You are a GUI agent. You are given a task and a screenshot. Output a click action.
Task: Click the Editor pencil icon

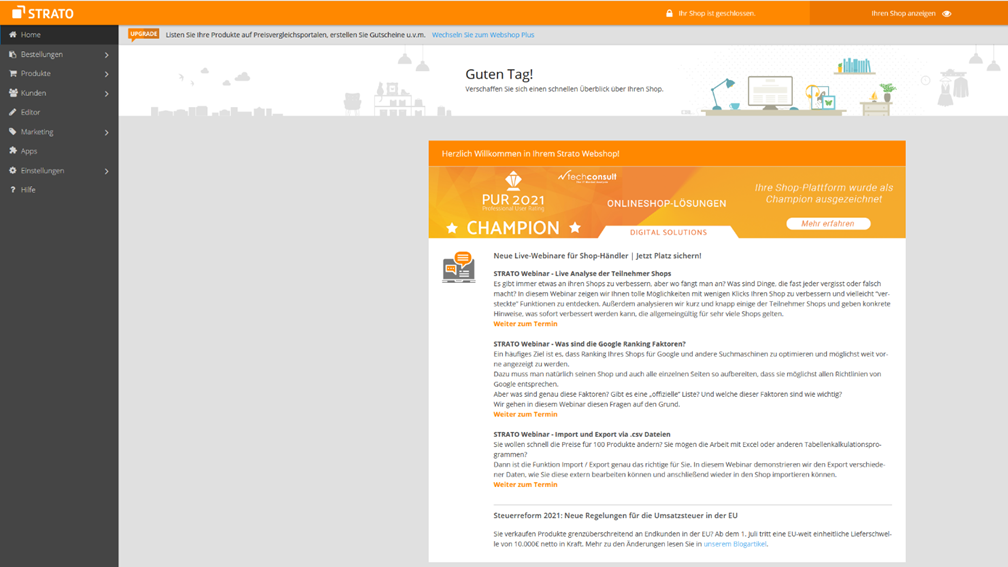(12, 112)
